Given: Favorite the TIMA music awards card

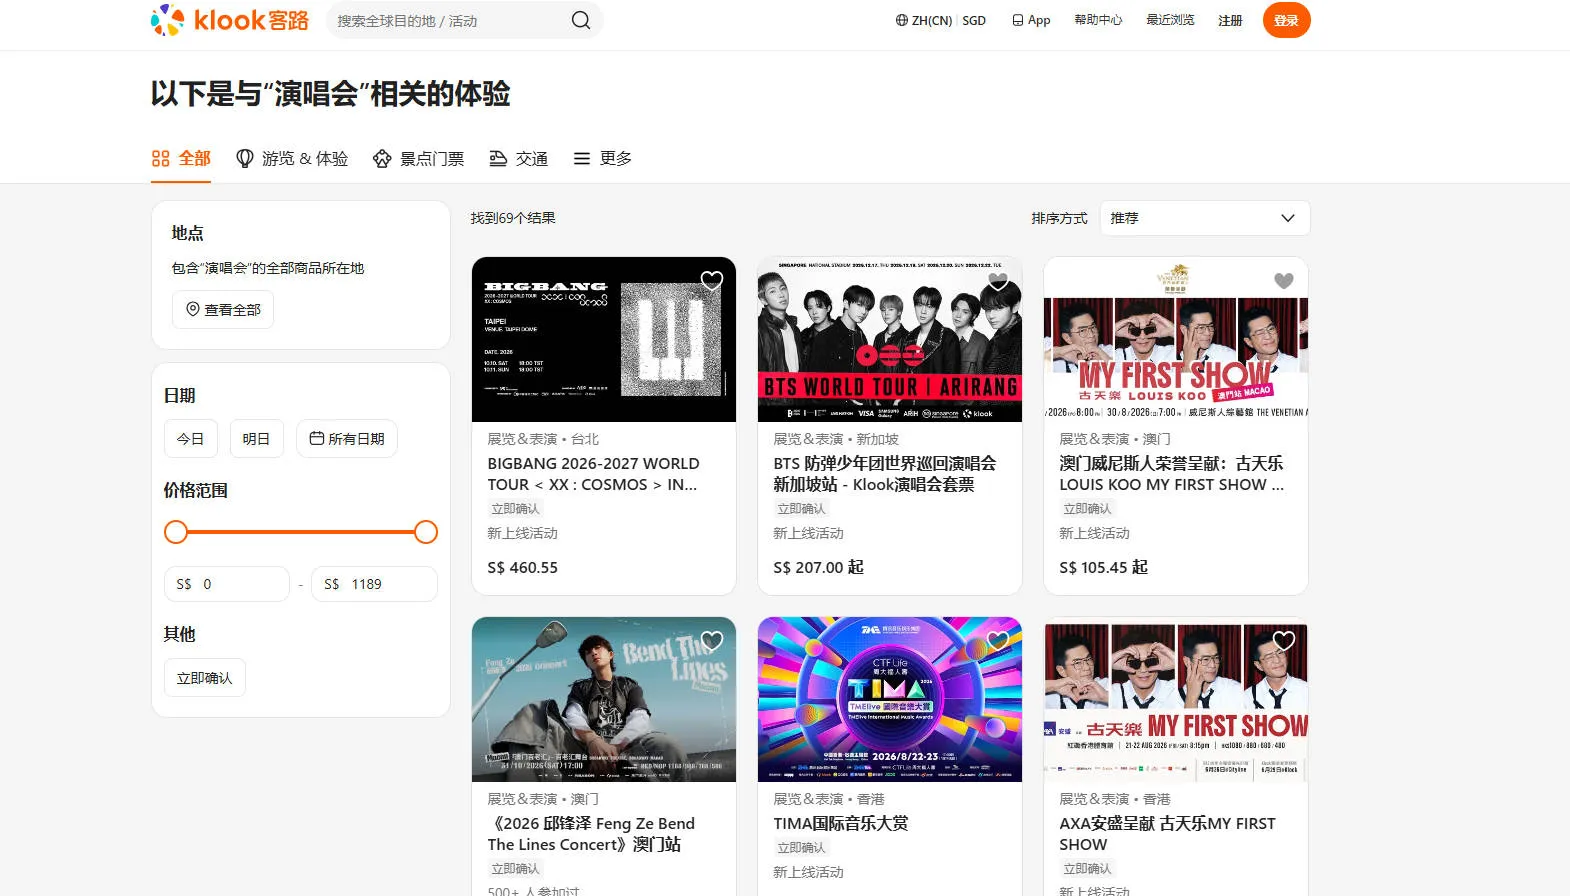Looking at the screenshot, I should 998,641.
